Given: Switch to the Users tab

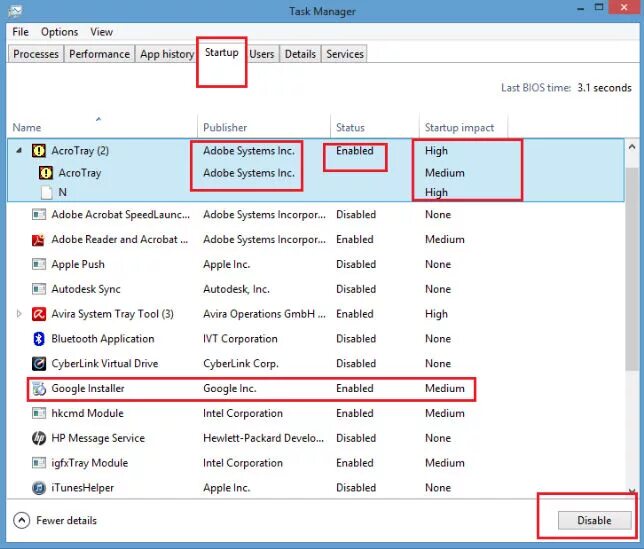Looking at the screenshot, I should click(262, 54).
